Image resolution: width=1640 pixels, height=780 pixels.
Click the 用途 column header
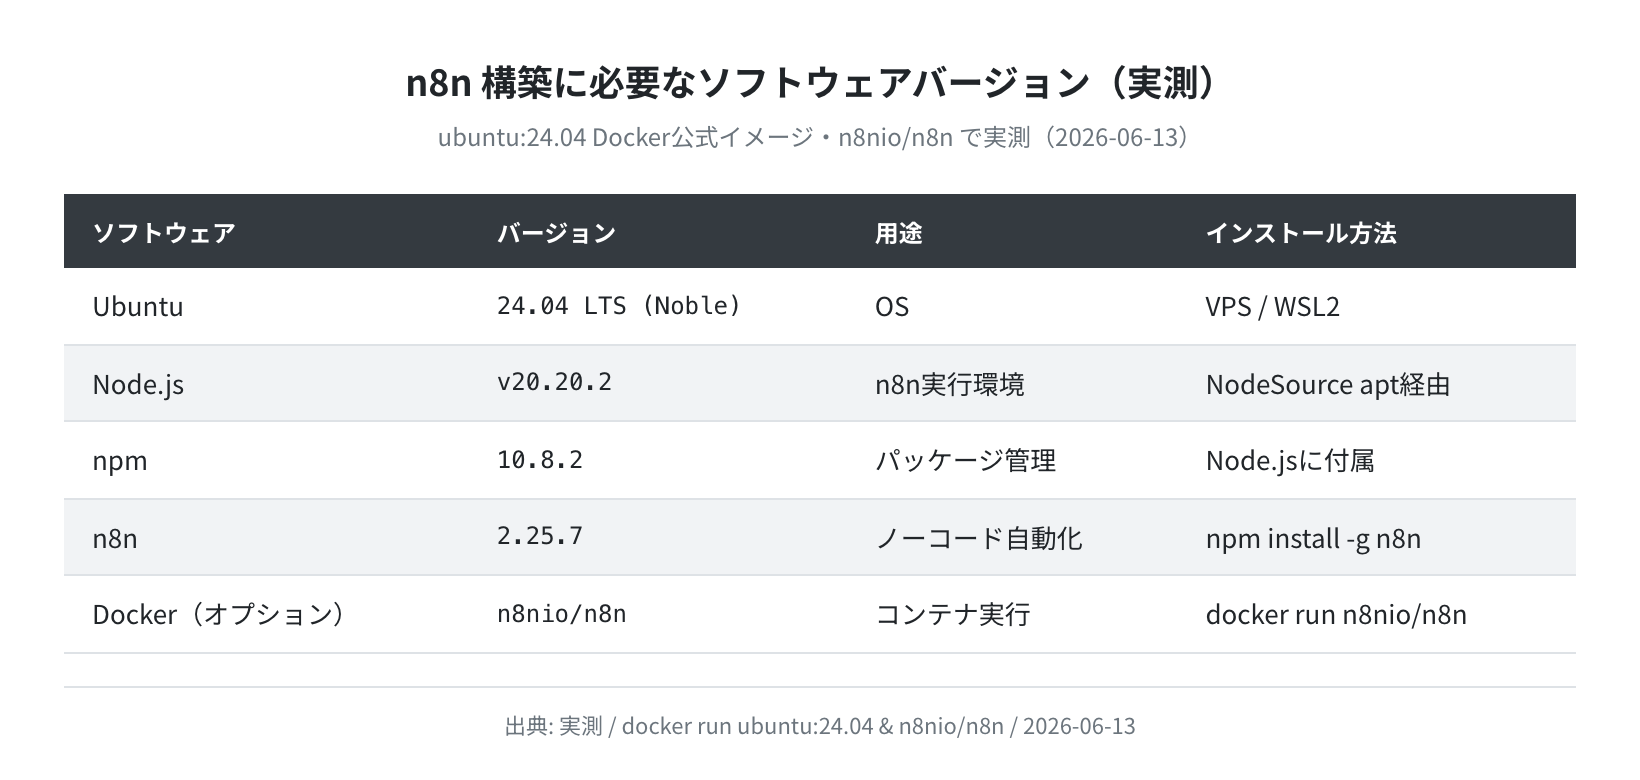pos(898,233)
